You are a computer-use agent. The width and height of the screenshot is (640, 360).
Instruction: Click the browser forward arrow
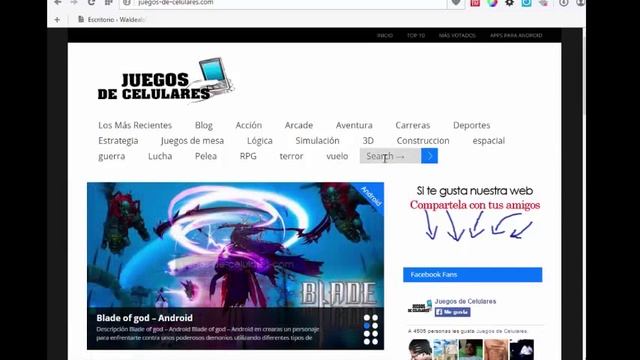[x=74, y=2]
